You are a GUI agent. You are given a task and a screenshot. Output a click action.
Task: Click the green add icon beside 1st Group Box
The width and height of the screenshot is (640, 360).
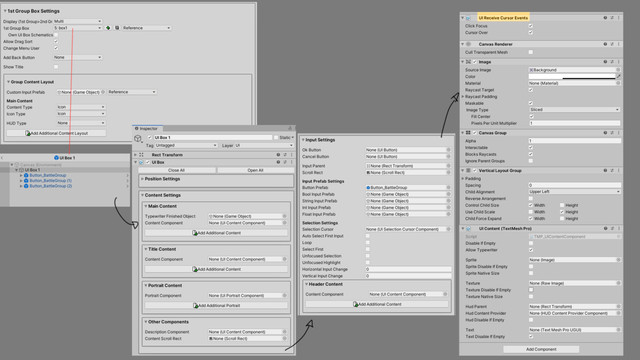pyautogui.click(x=108, y=28)
